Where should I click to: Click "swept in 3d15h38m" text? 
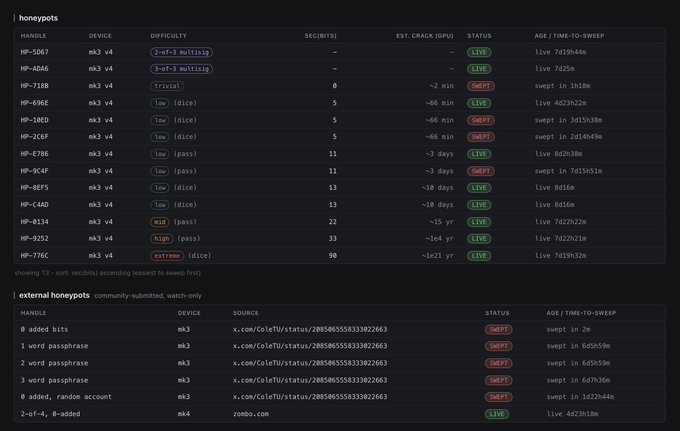tap(568, 120)
